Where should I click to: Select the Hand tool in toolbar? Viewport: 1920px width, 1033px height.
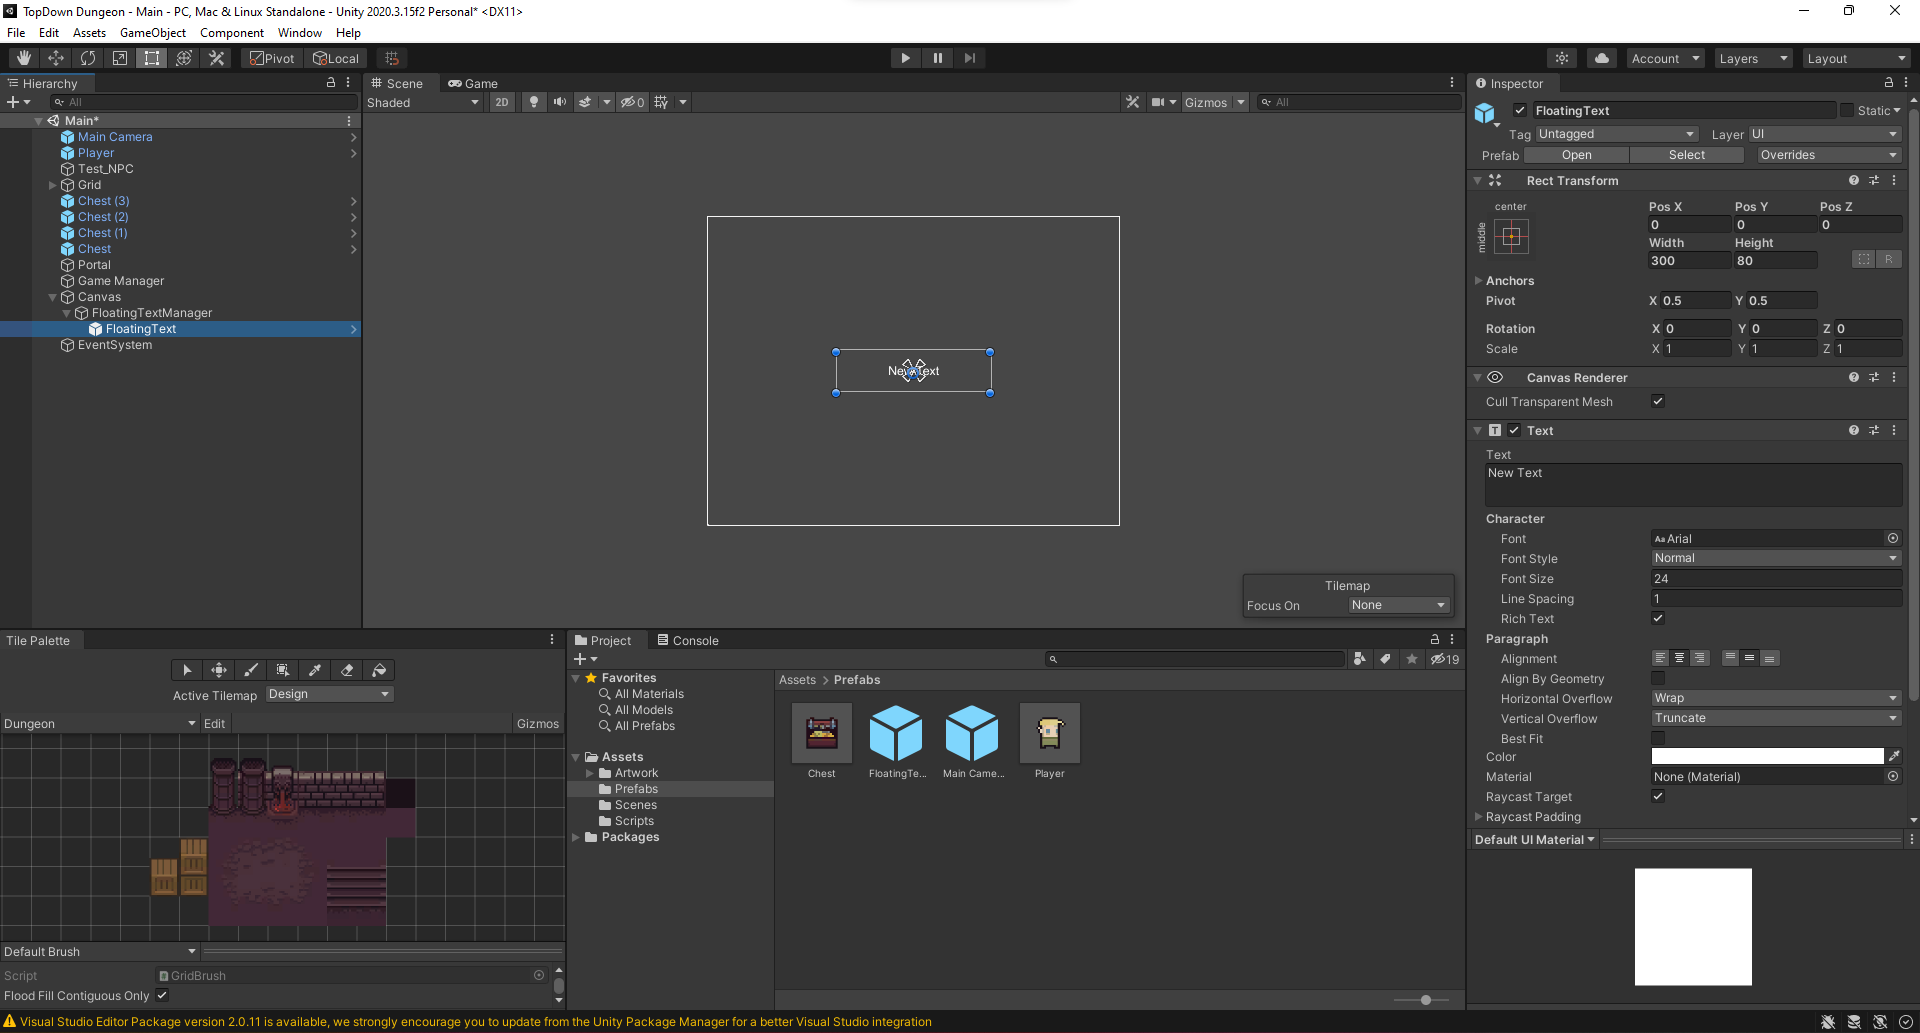click(24, 58)
